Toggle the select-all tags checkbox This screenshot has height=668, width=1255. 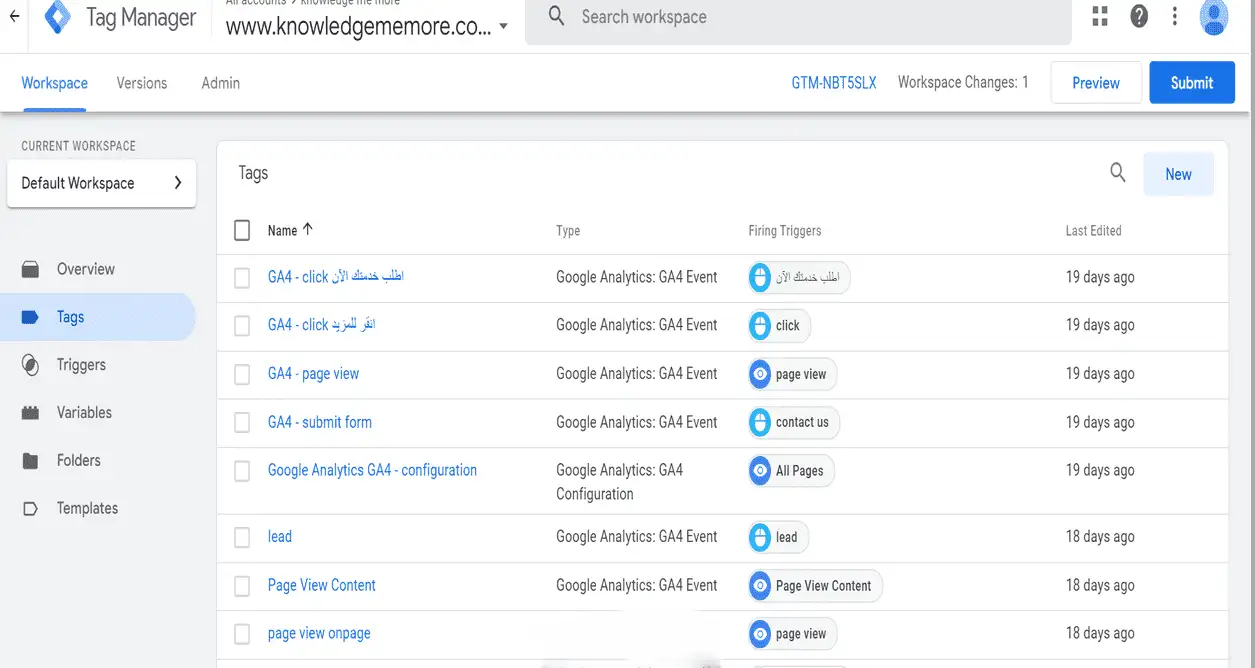242,230
